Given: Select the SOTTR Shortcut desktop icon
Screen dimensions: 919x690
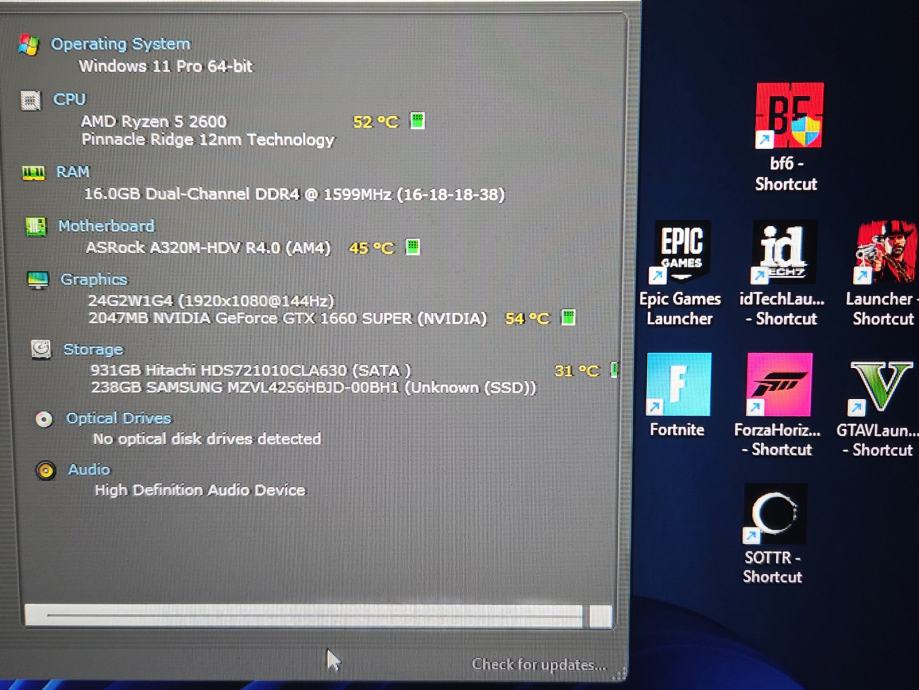Looking at the screenshot, I should pos(772,535).
